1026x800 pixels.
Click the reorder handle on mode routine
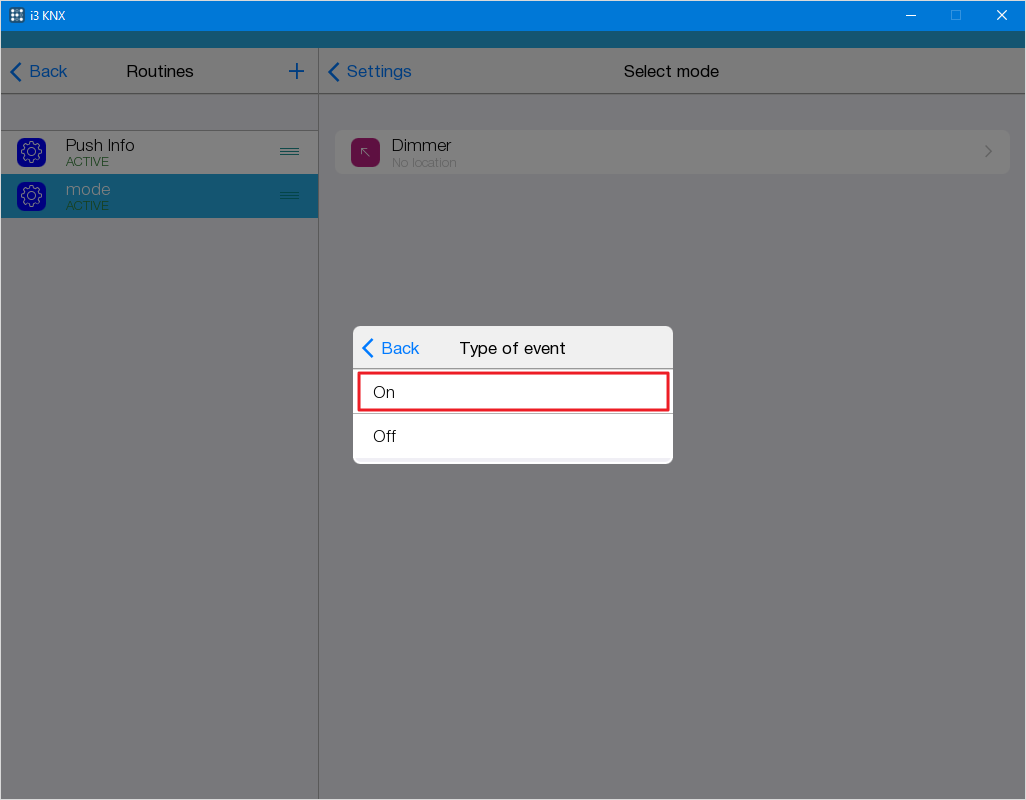click(289, 196)
